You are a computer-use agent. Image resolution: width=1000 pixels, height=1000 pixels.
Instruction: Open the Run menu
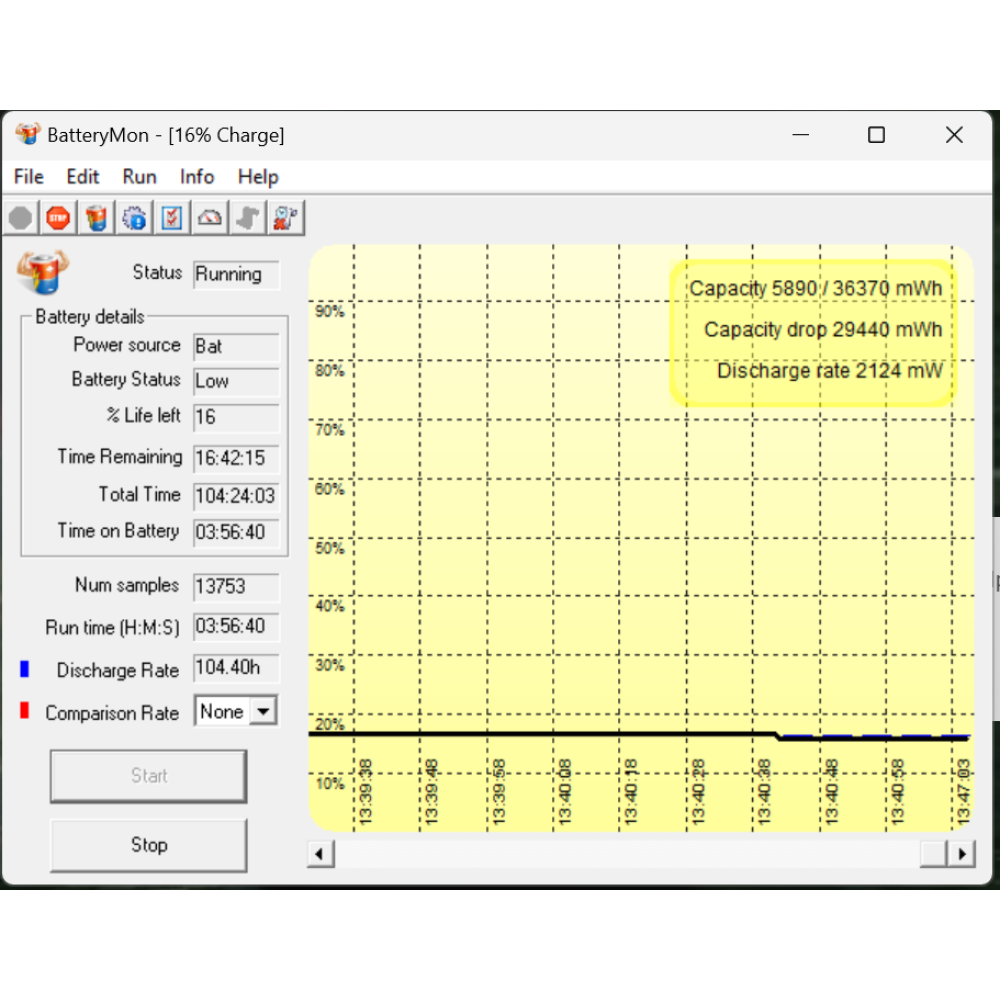point(139,177)
